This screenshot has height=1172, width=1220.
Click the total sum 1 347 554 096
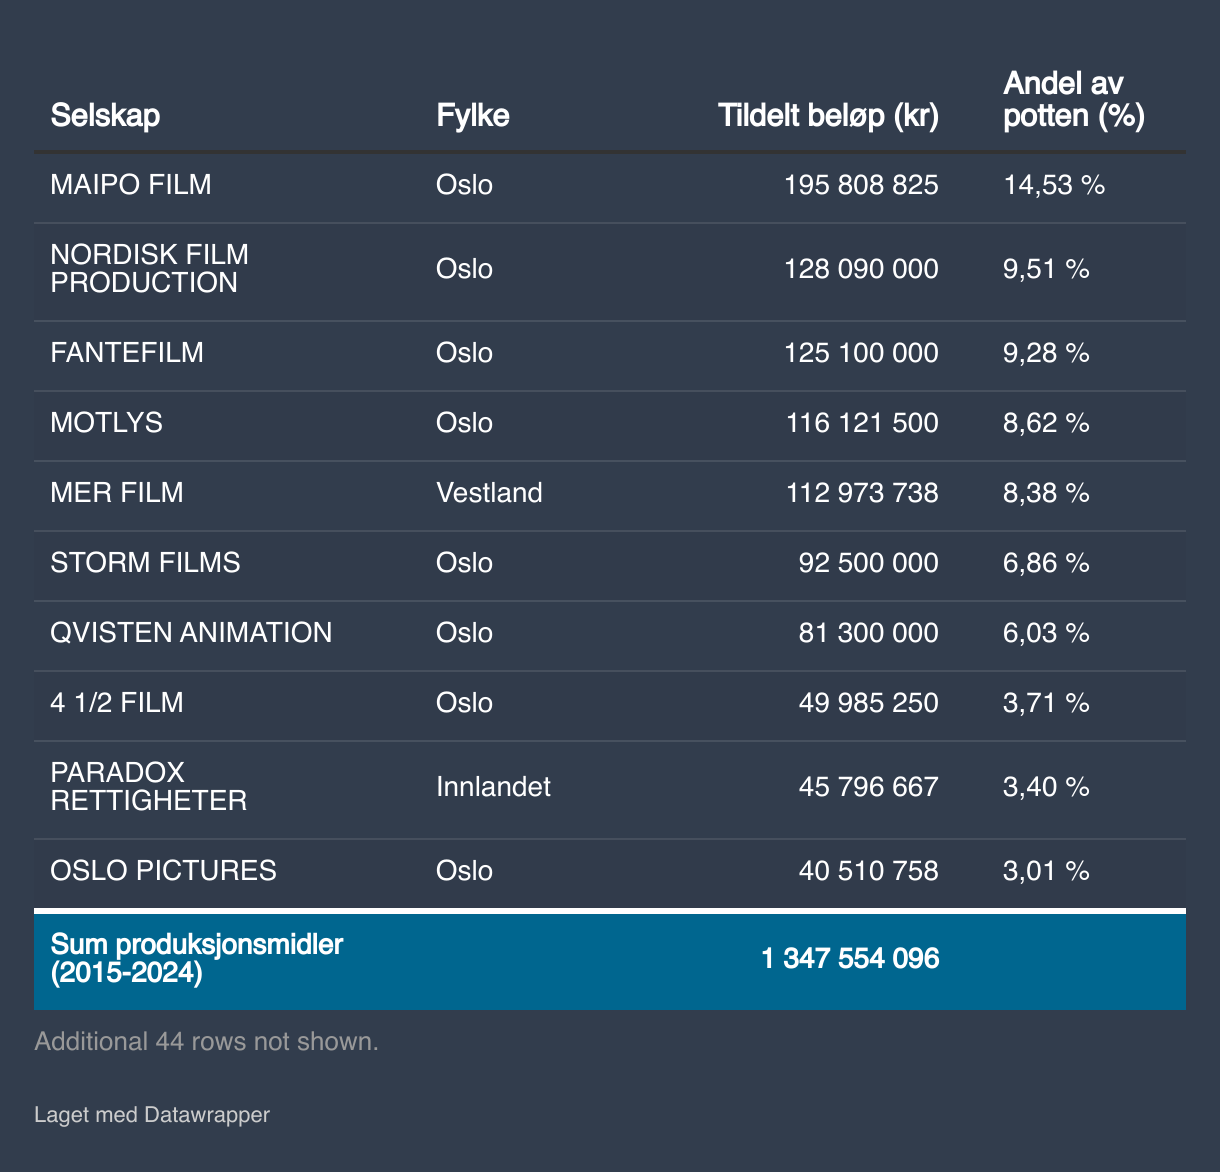[850, 959]
